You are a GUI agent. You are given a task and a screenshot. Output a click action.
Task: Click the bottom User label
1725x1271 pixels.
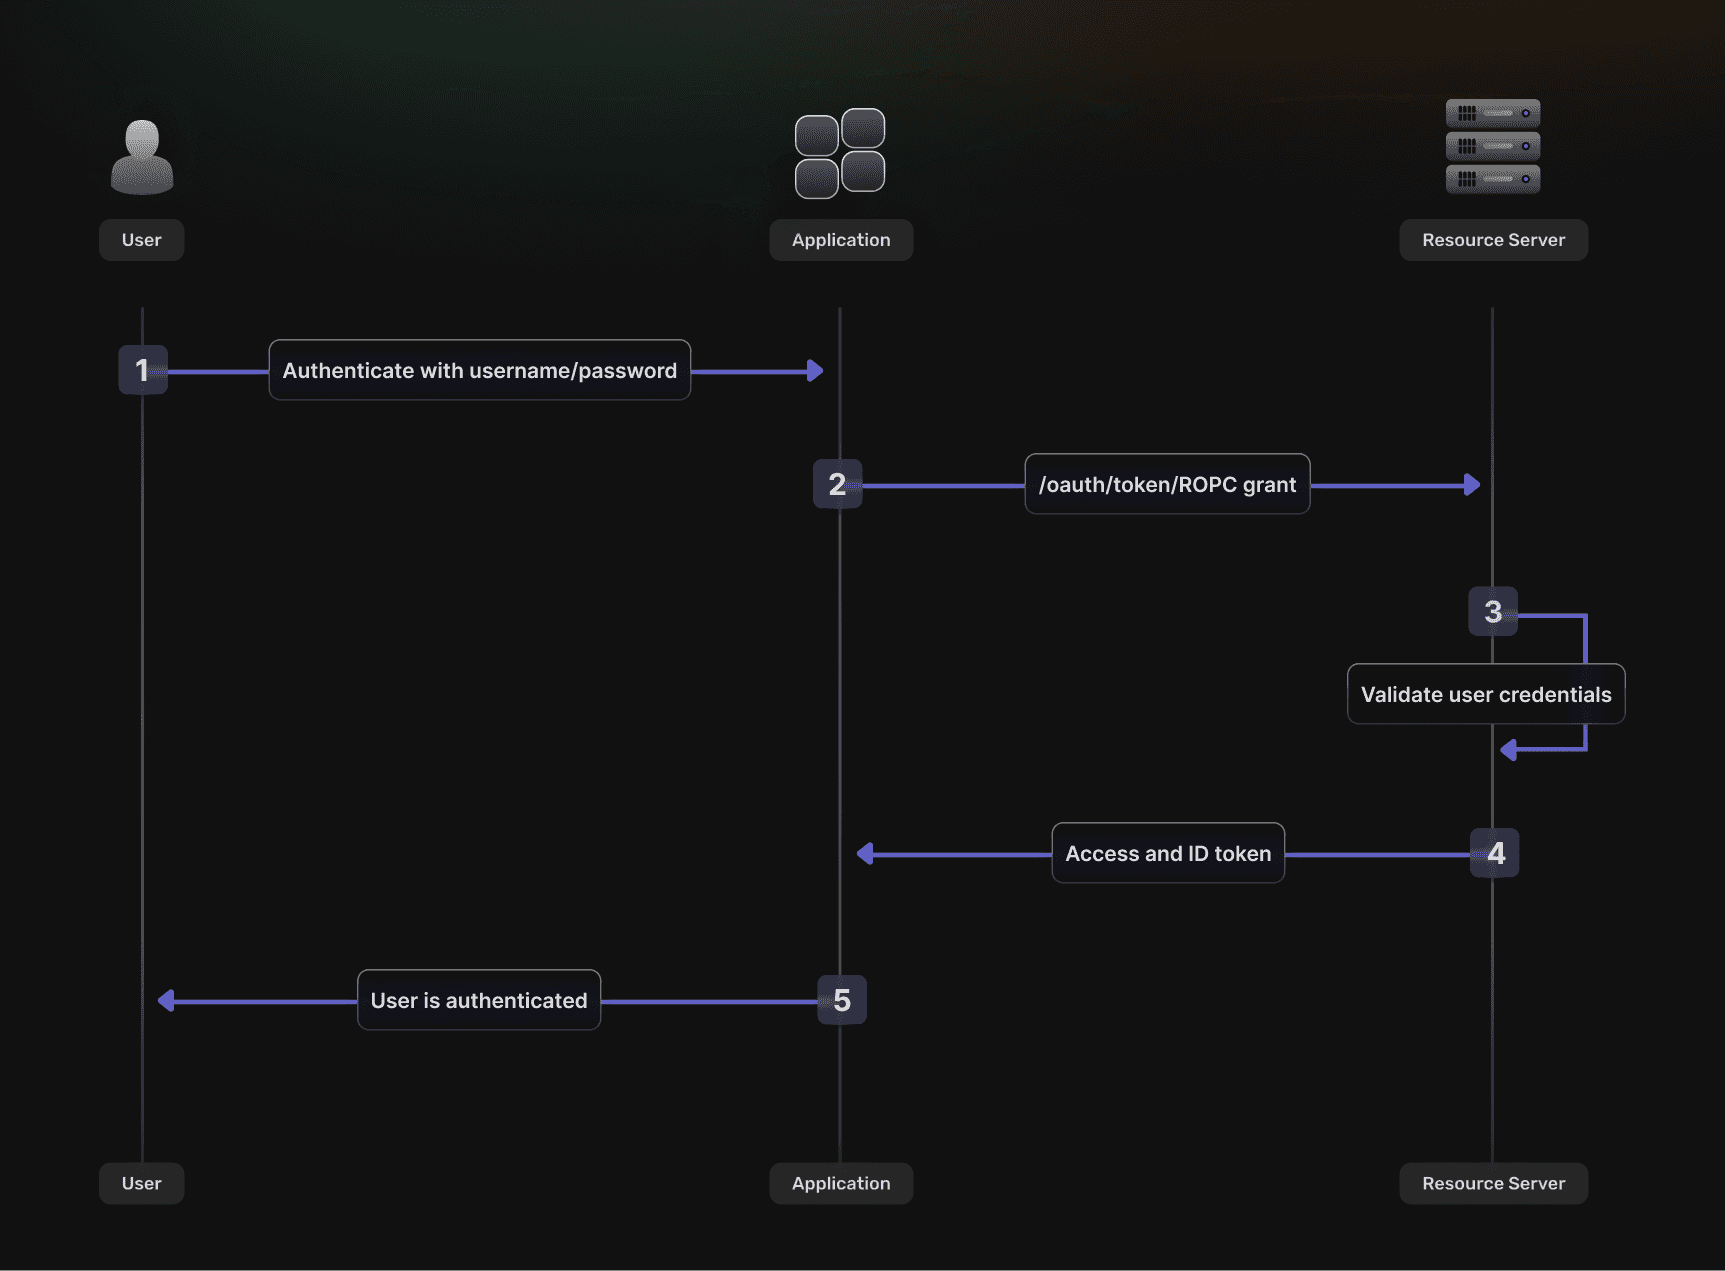tap(141, 1183)
